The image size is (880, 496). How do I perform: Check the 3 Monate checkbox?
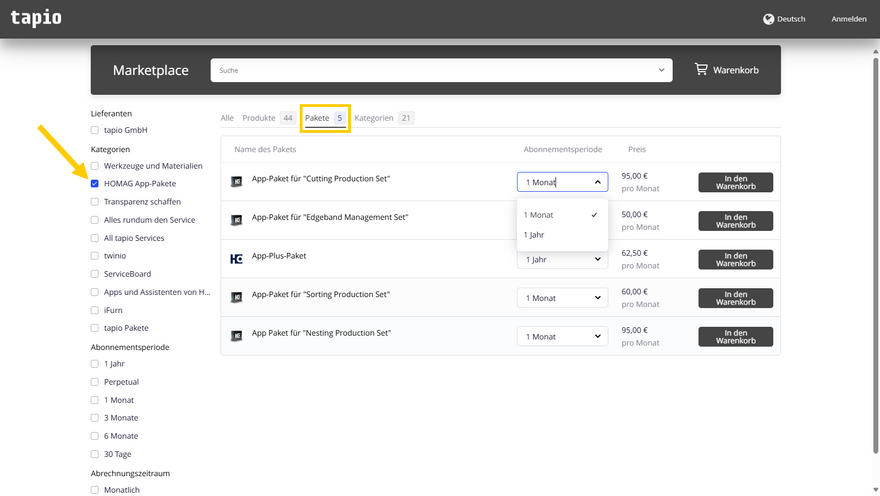[x=94, y=417]
